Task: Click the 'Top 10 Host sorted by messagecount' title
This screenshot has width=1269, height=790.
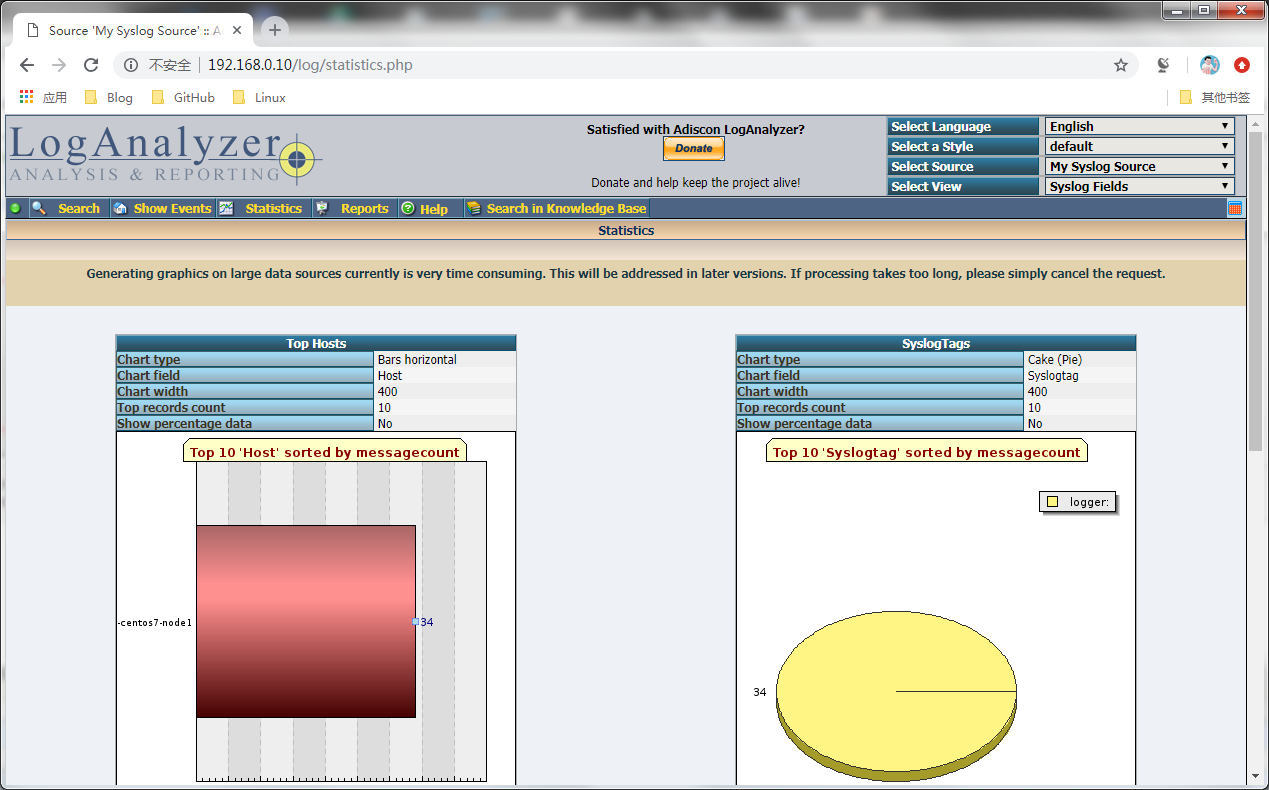Action: [325, 452]
